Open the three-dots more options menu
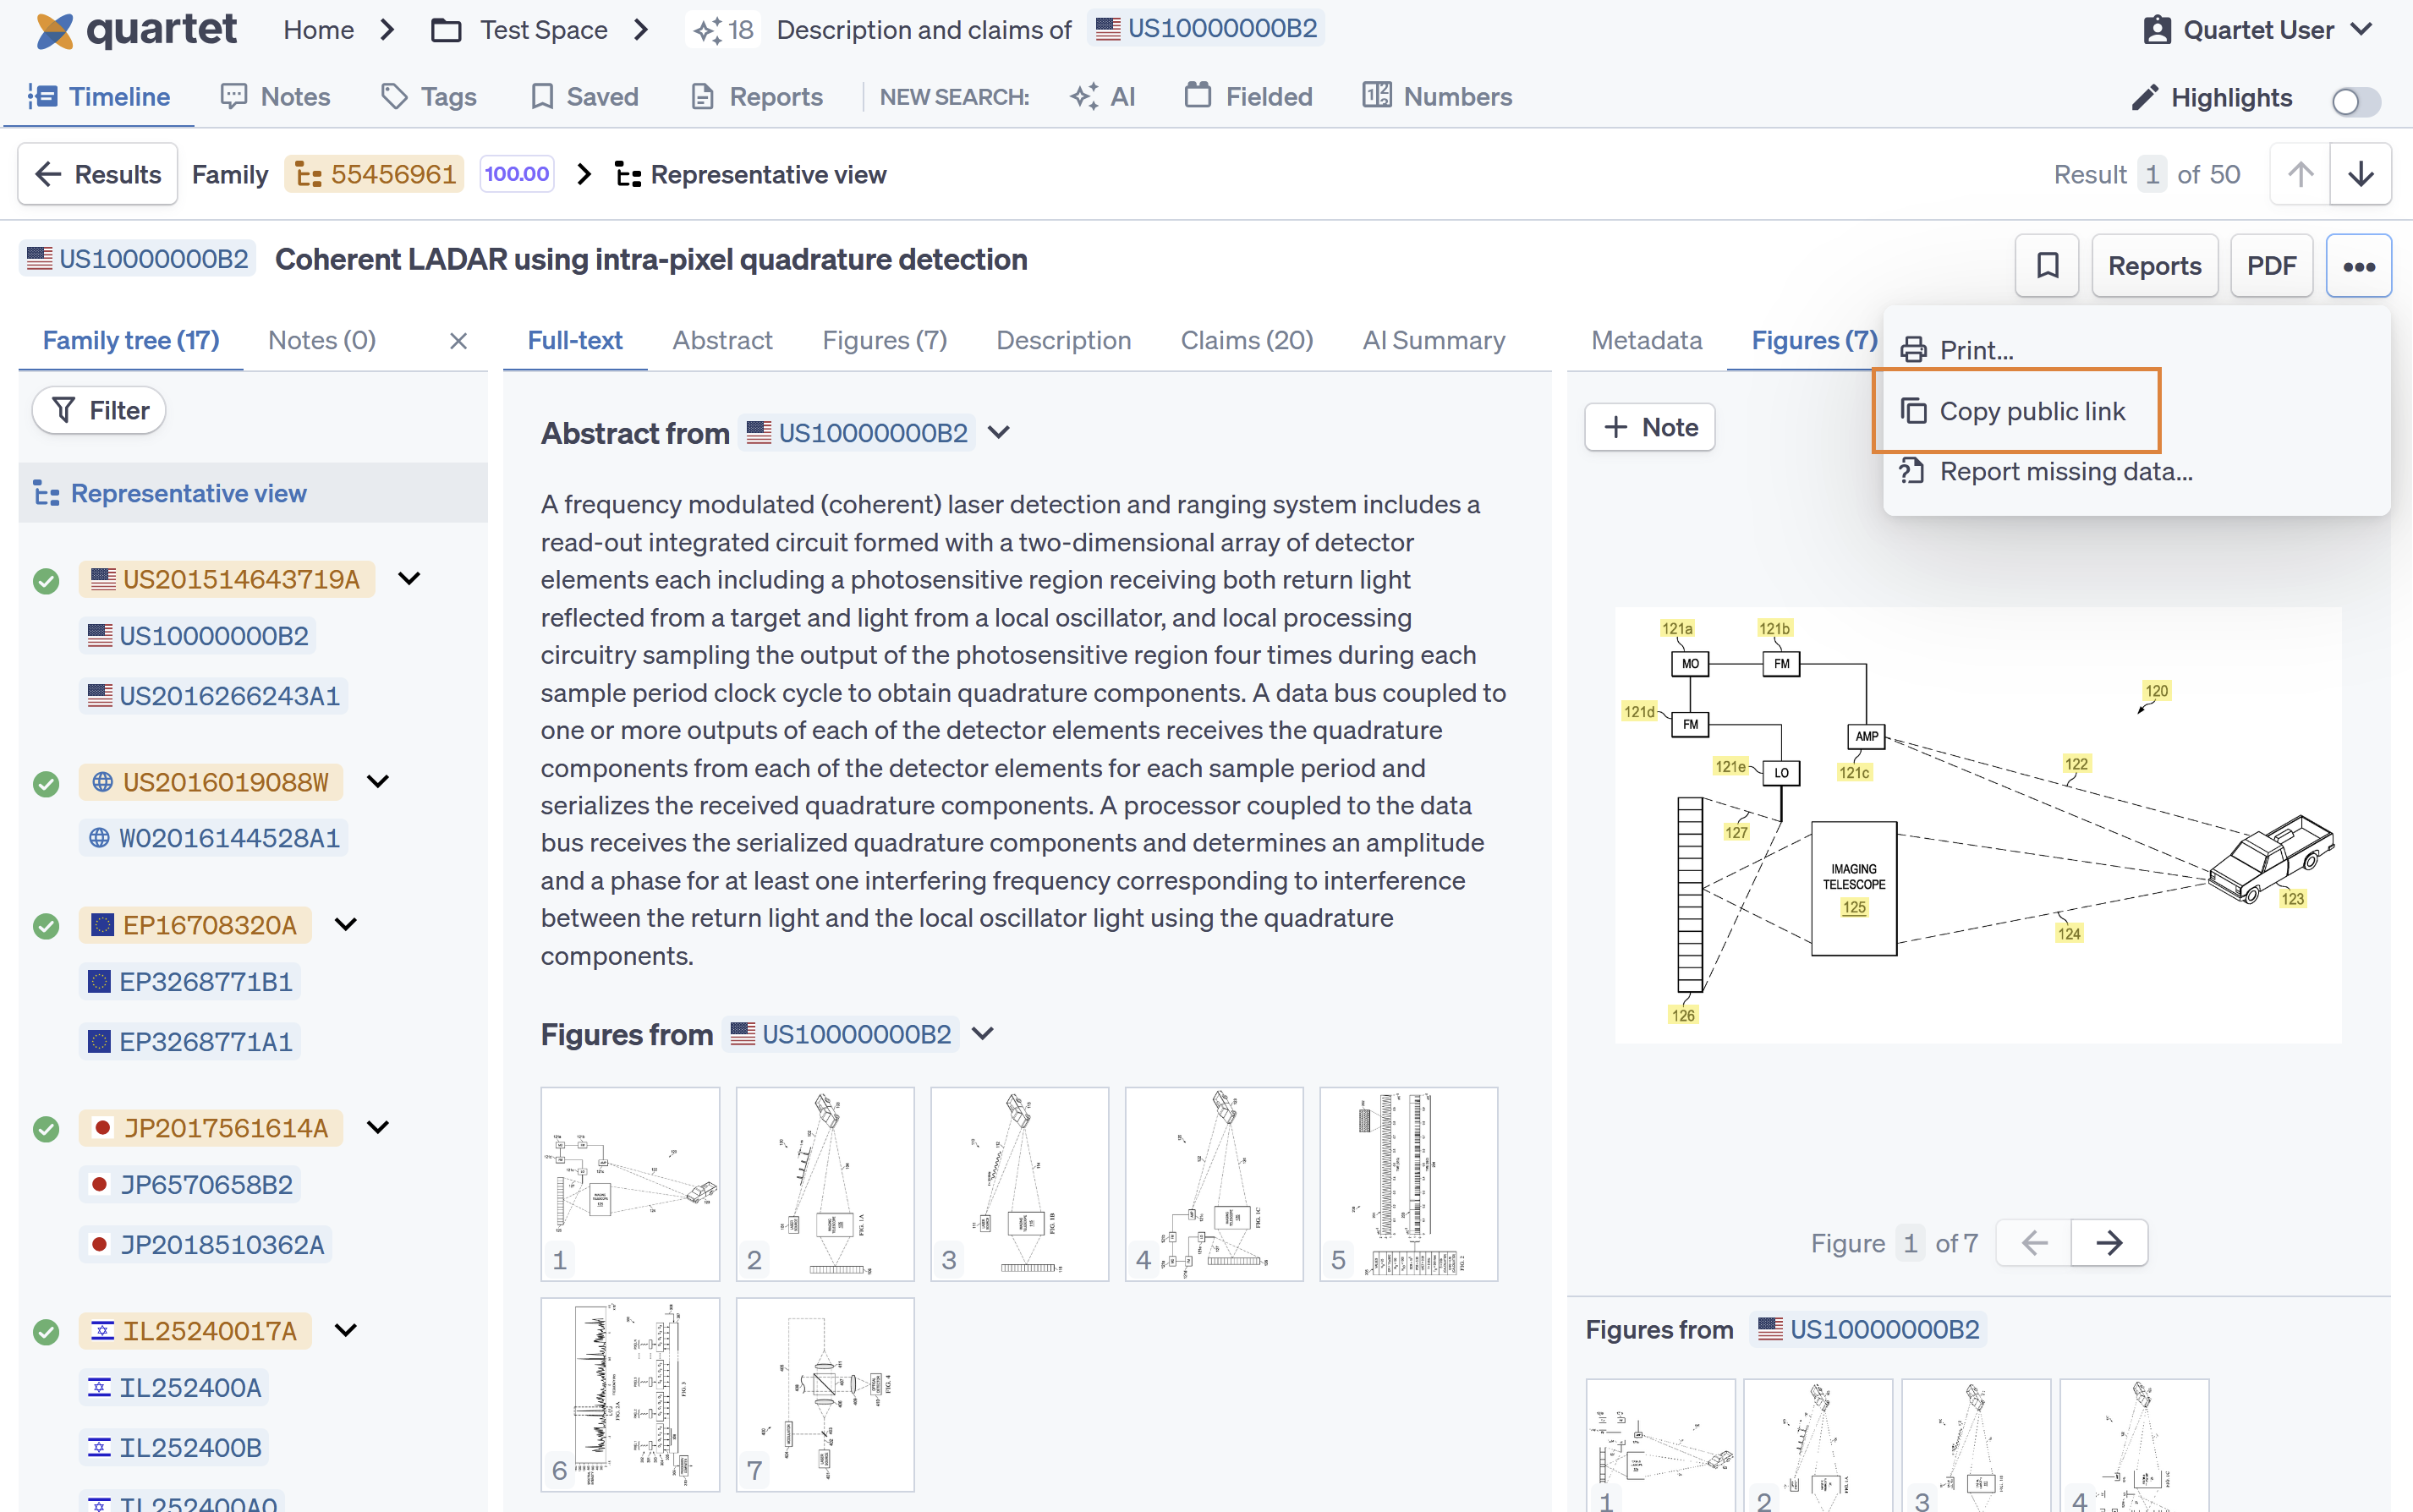The width and height of the screenshot is (2413, 1512). (x=2358, y=265)
